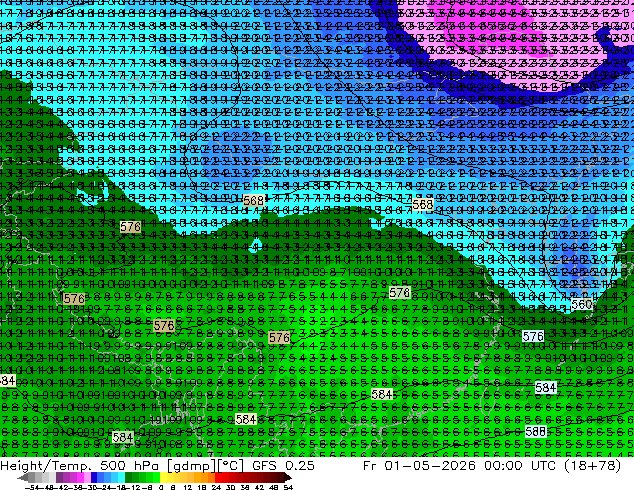Click the dark-brown right arrow of color scale
The width and height of the screenshot is (634, 490).
coord(288,477)
